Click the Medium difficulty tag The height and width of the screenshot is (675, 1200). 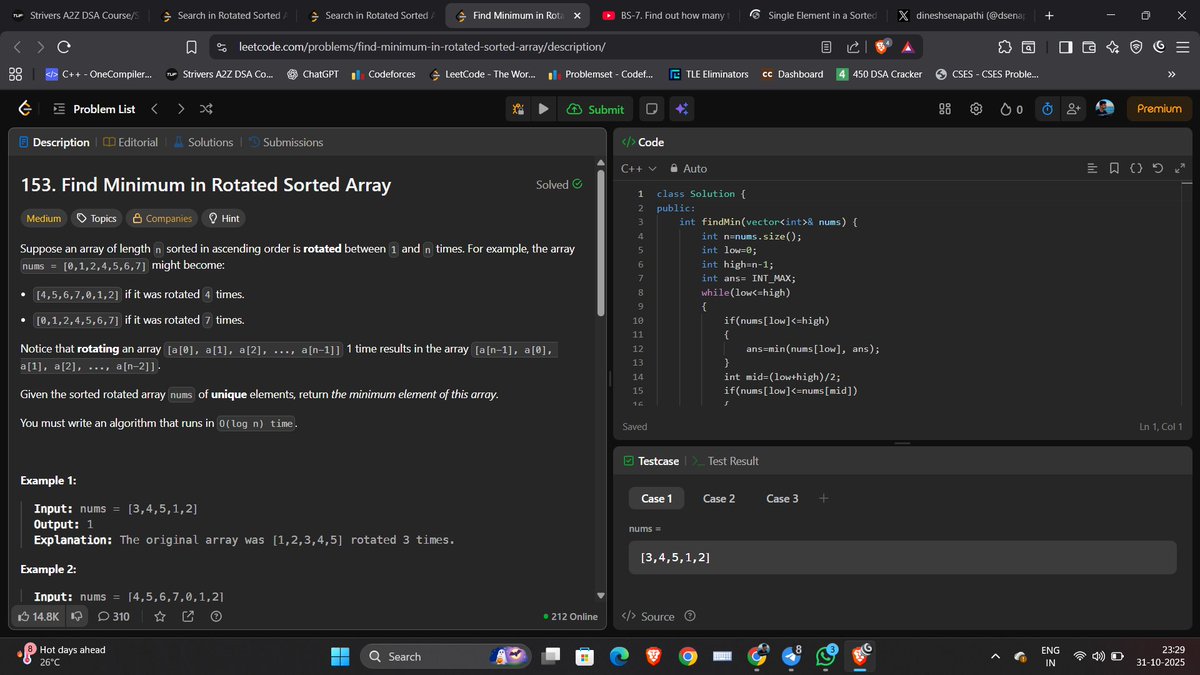pos(43,218)
